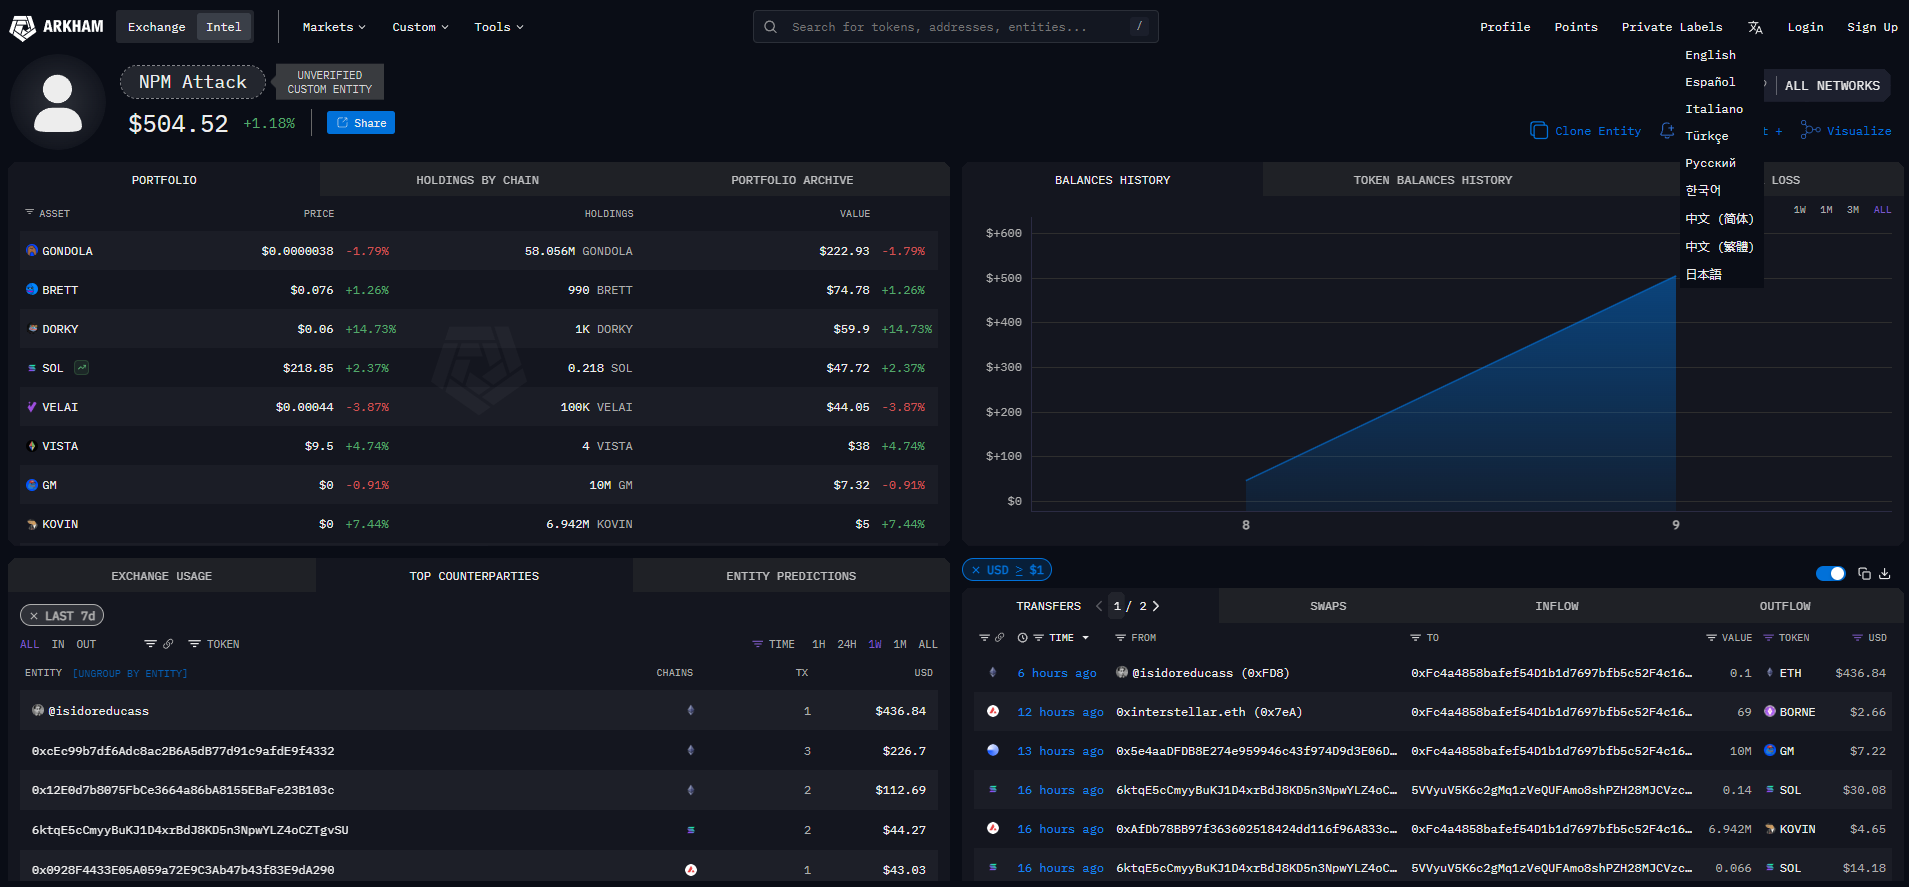Image resolution: width=1909 pixels, height=887 pixels.
Task: Go to next transfers page arrow
Action: tap(1156, 606)
